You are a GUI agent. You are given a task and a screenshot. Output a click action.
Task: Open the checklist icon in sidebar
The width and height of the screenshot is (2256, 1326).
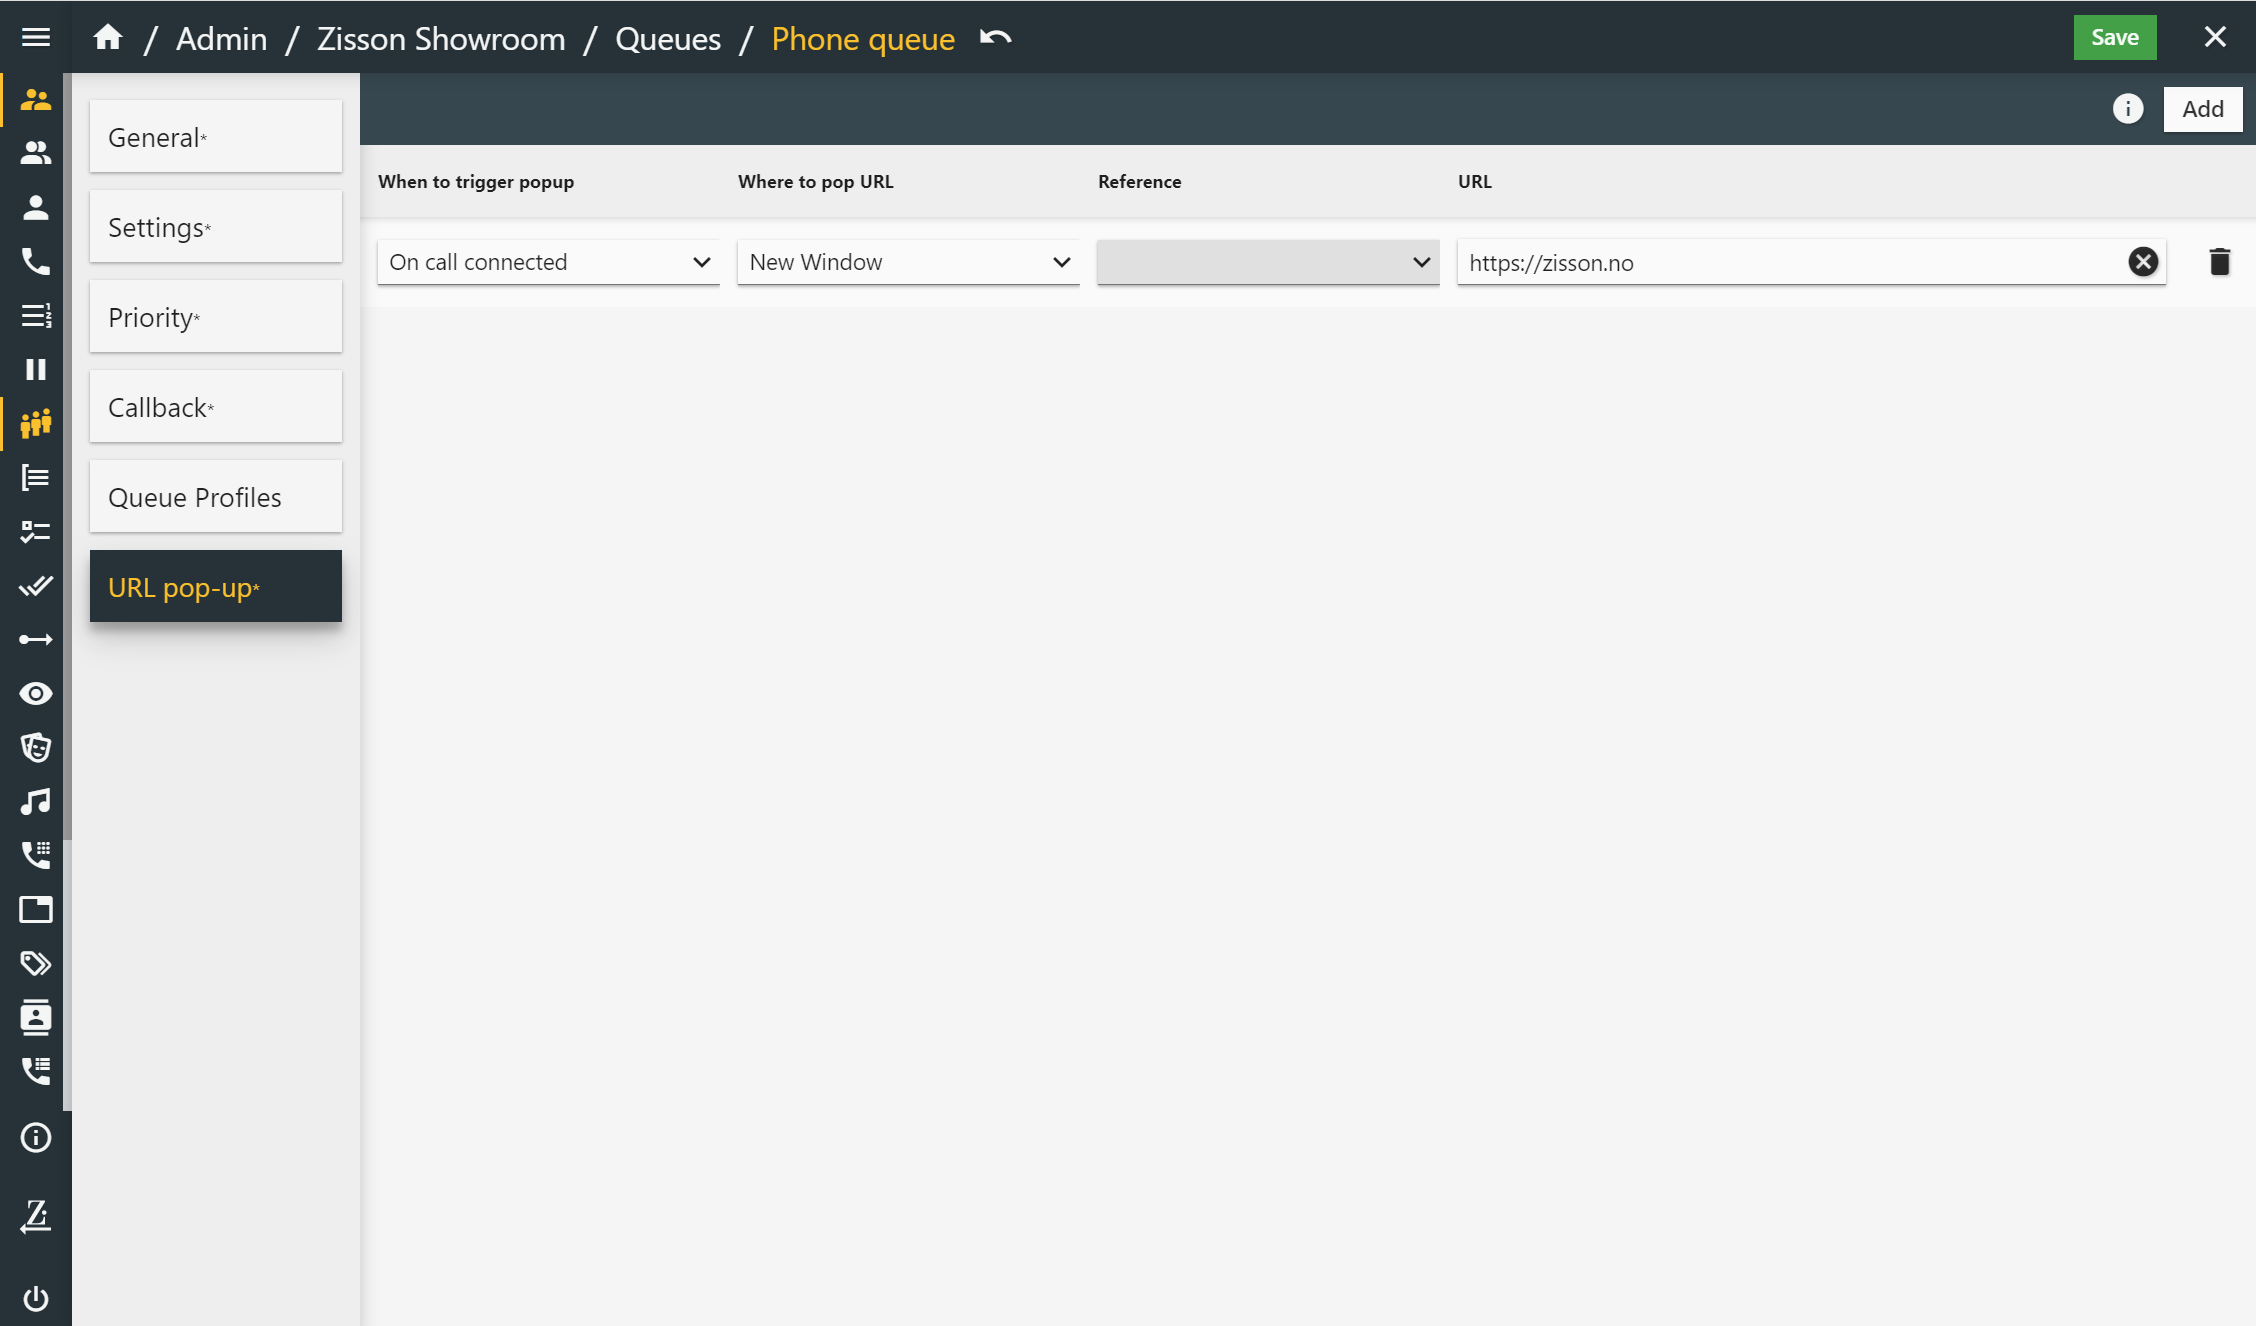pos(36,531)
